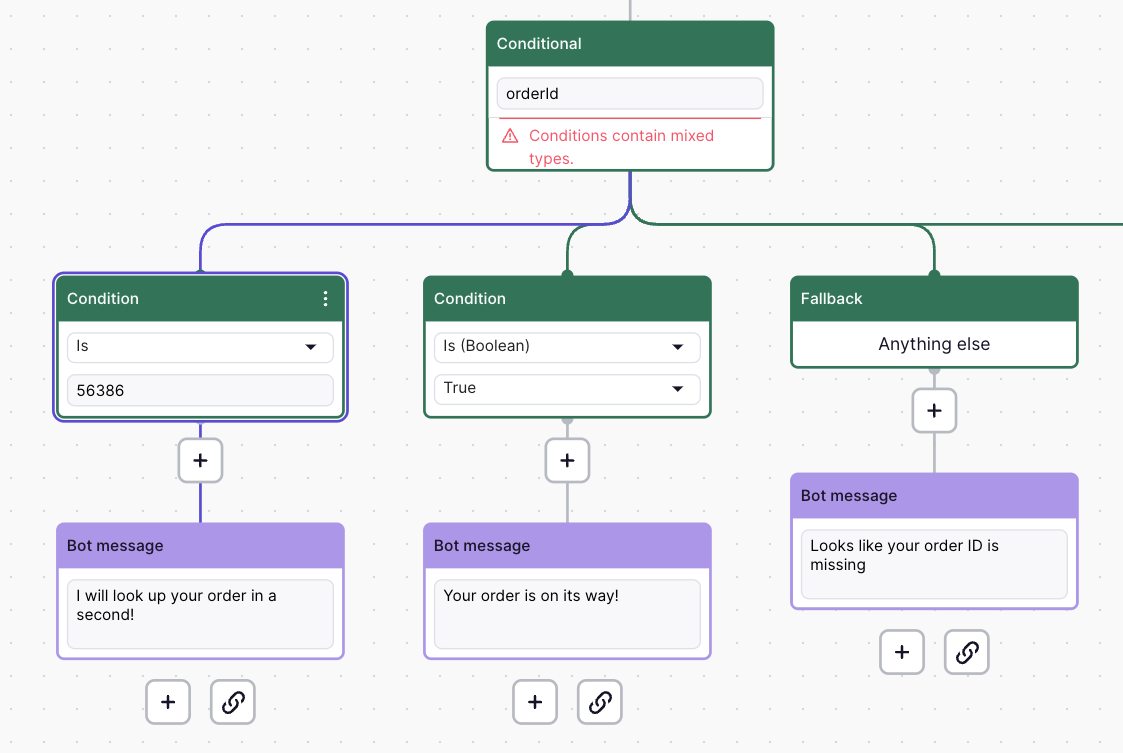Edit the "I will look up your order" message text

pos(200,613)
